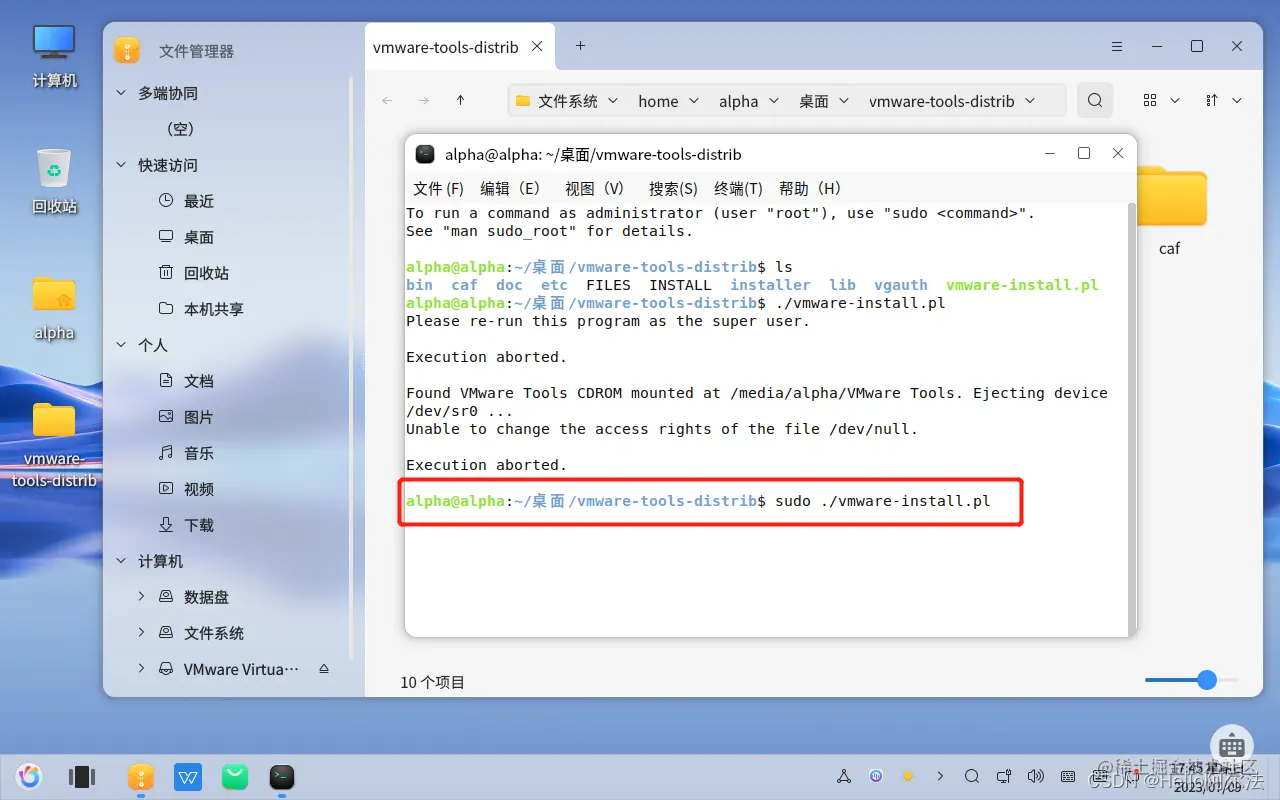1280x800 pixels.
Task: Open terminal 终端(T) menu
Action: coord(738,188)
